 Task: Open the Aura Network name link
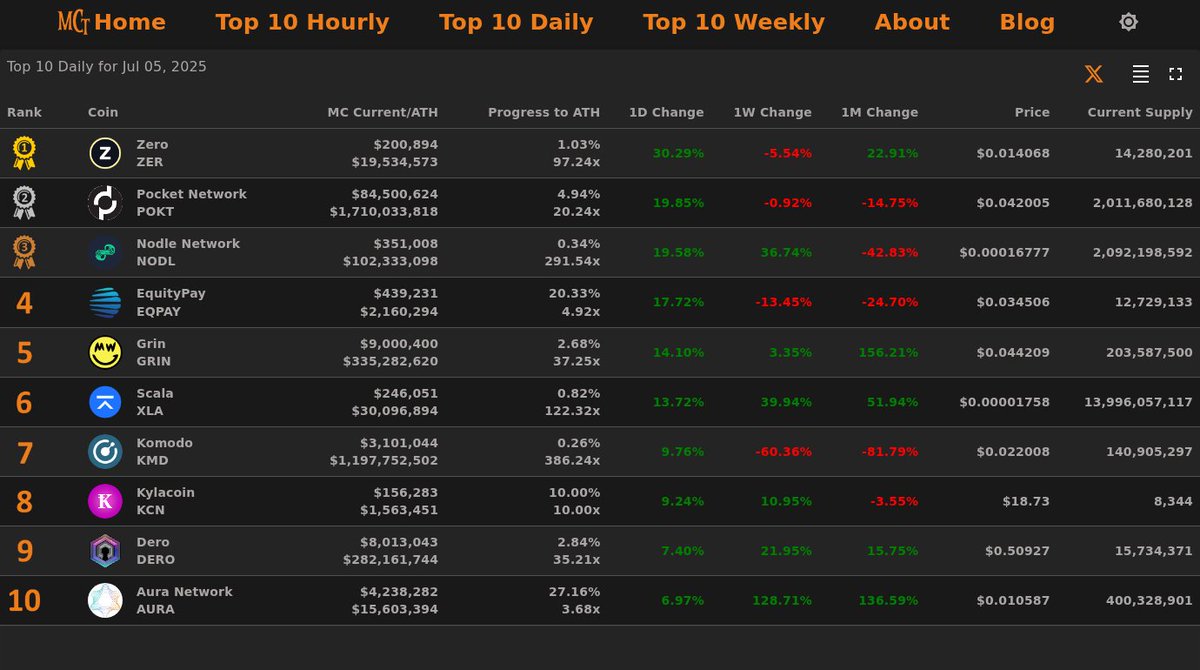(184, 592)
